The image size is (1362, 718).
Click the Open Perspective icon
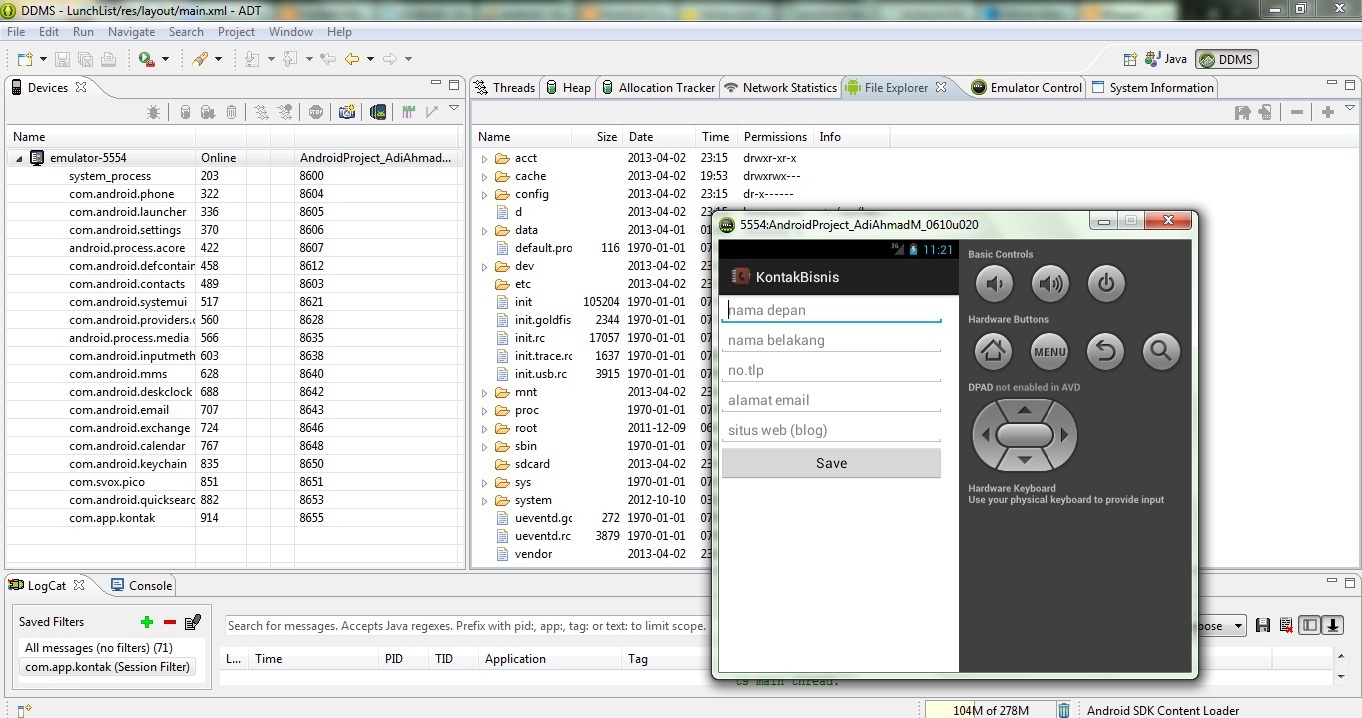1130,59
